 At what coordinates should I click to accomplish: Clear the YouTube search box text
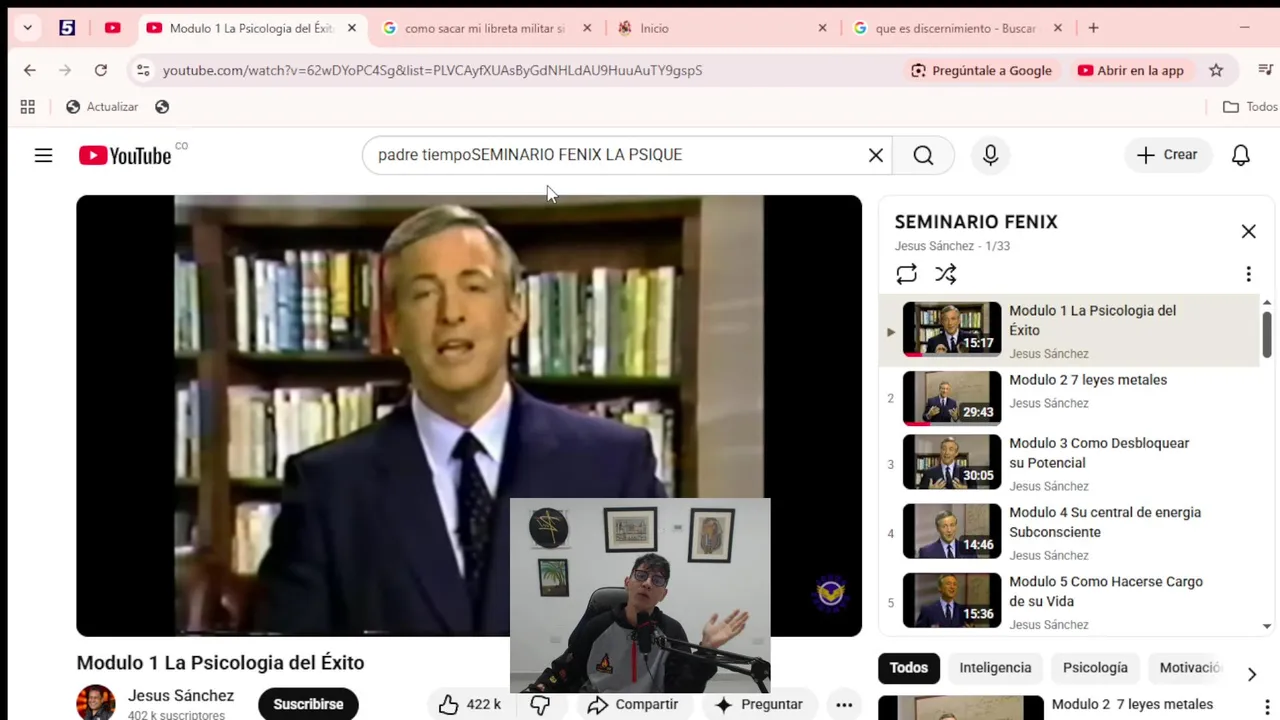876,155
